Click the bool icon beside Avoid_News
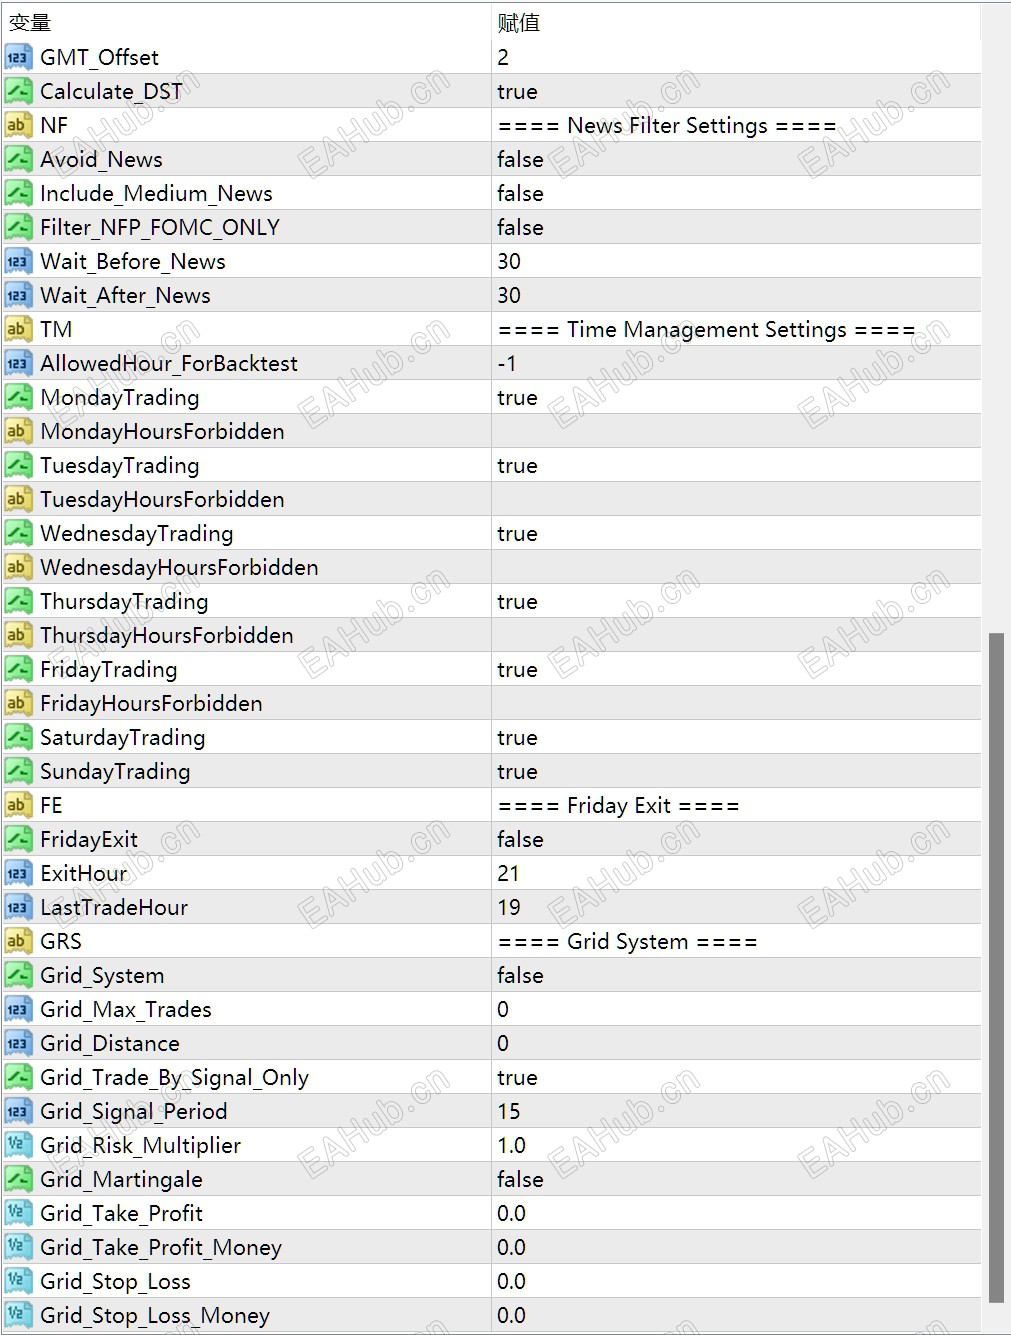The width and height of the screenshot is (1011, 1335). 18,159
